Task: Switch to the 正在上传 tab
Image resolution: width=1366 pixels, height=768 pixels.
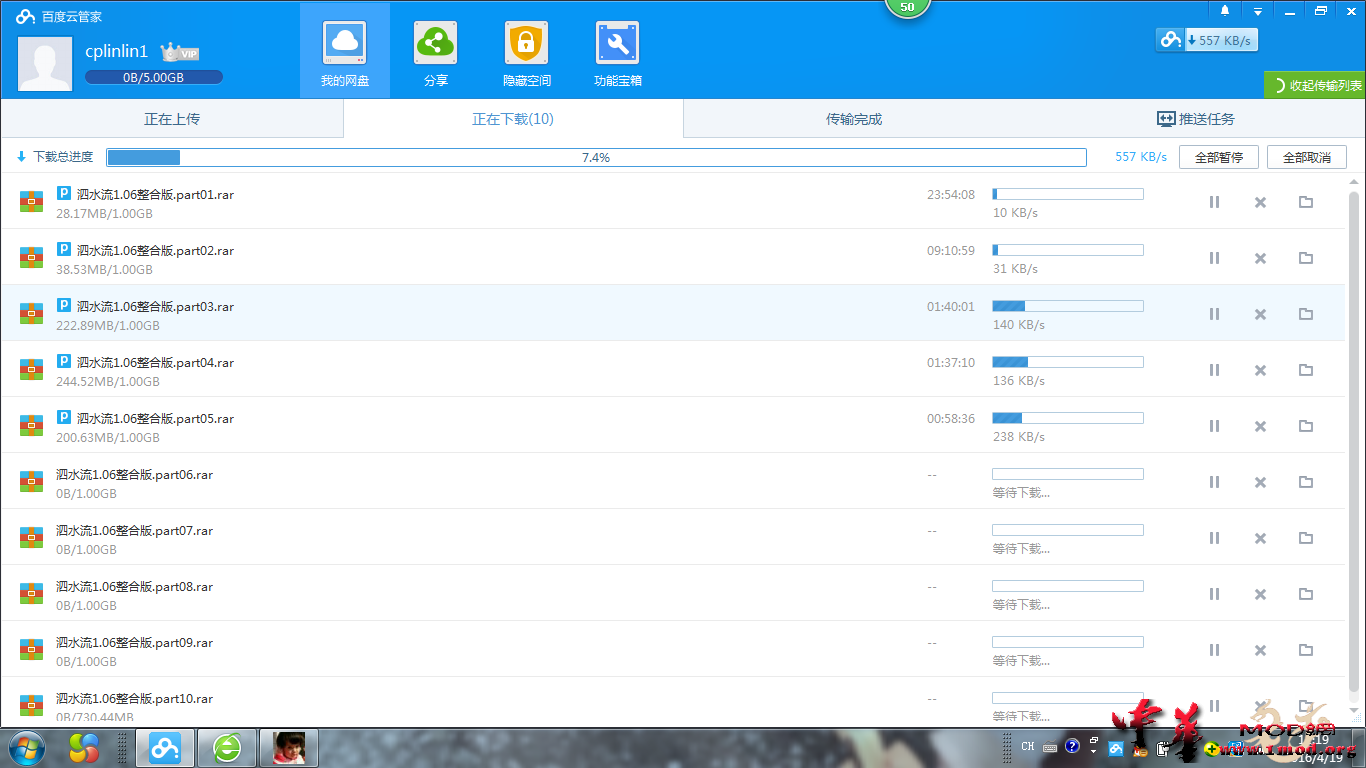Action: click(172, 119)
